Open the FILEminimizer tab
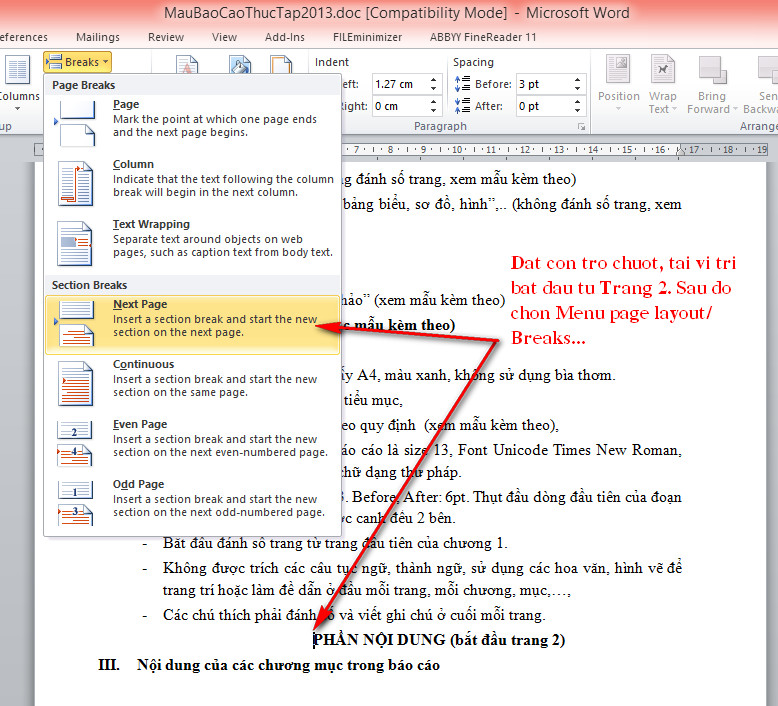Image resolution: width=778 pixels, height=706 pixels. (x=367, y=37)
